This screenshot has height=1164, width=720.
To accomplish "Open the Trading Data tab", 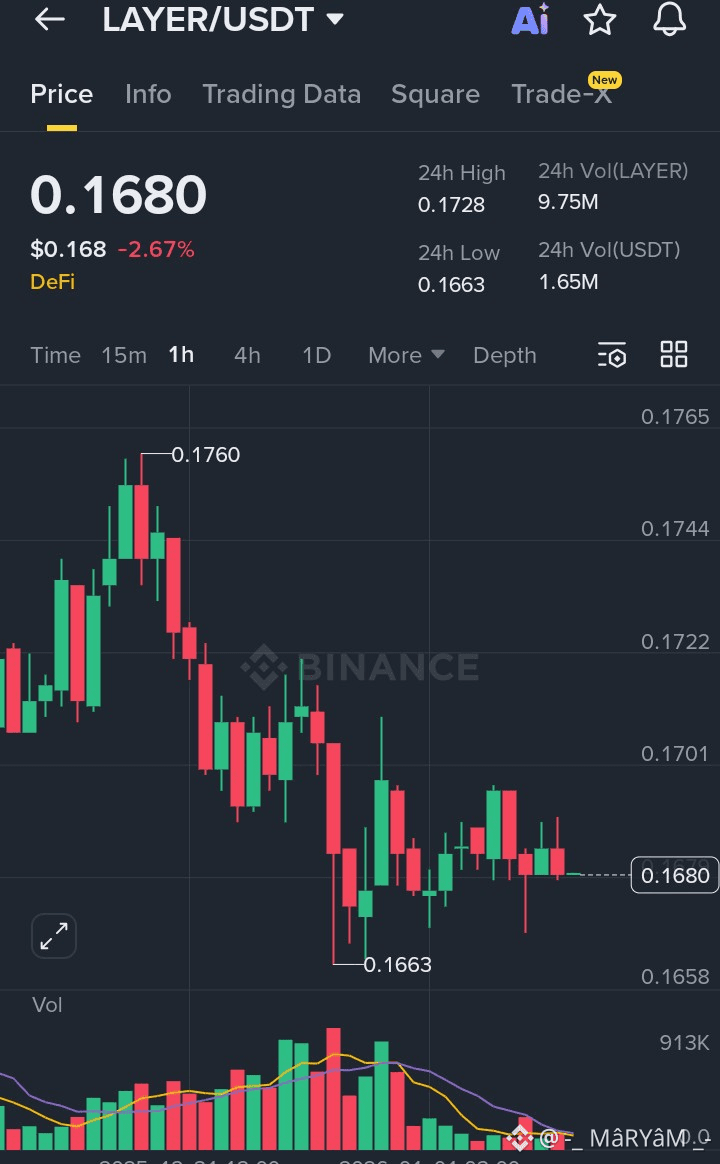I will 281,94.
